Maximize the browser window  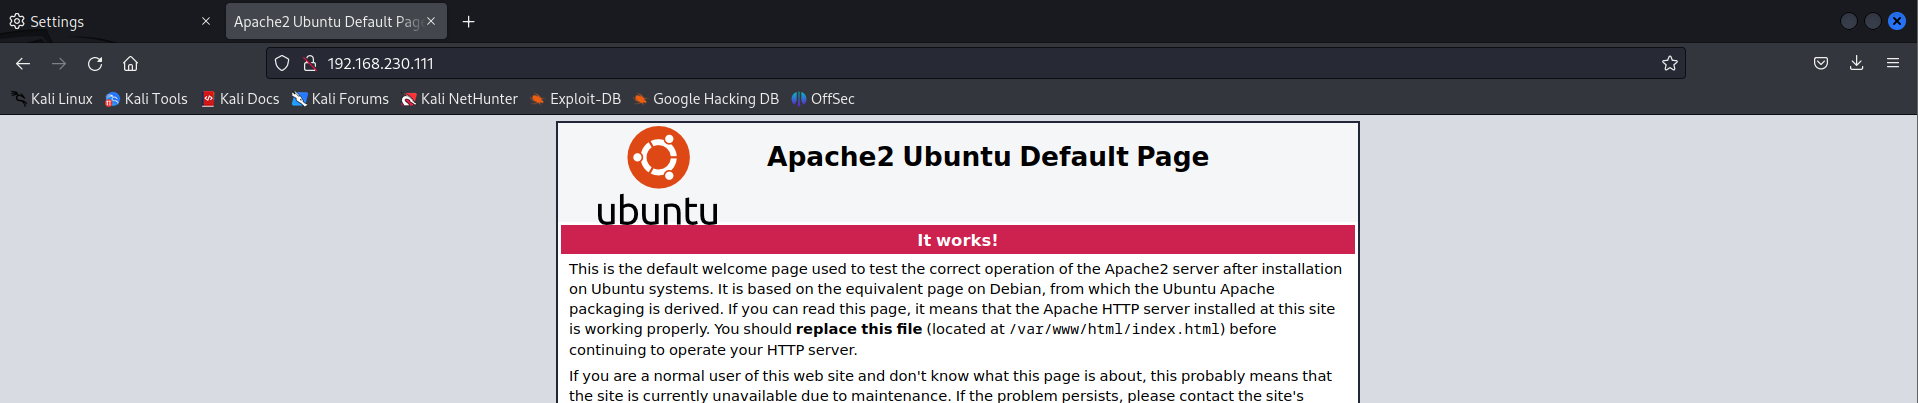[x=1872, y=21]
